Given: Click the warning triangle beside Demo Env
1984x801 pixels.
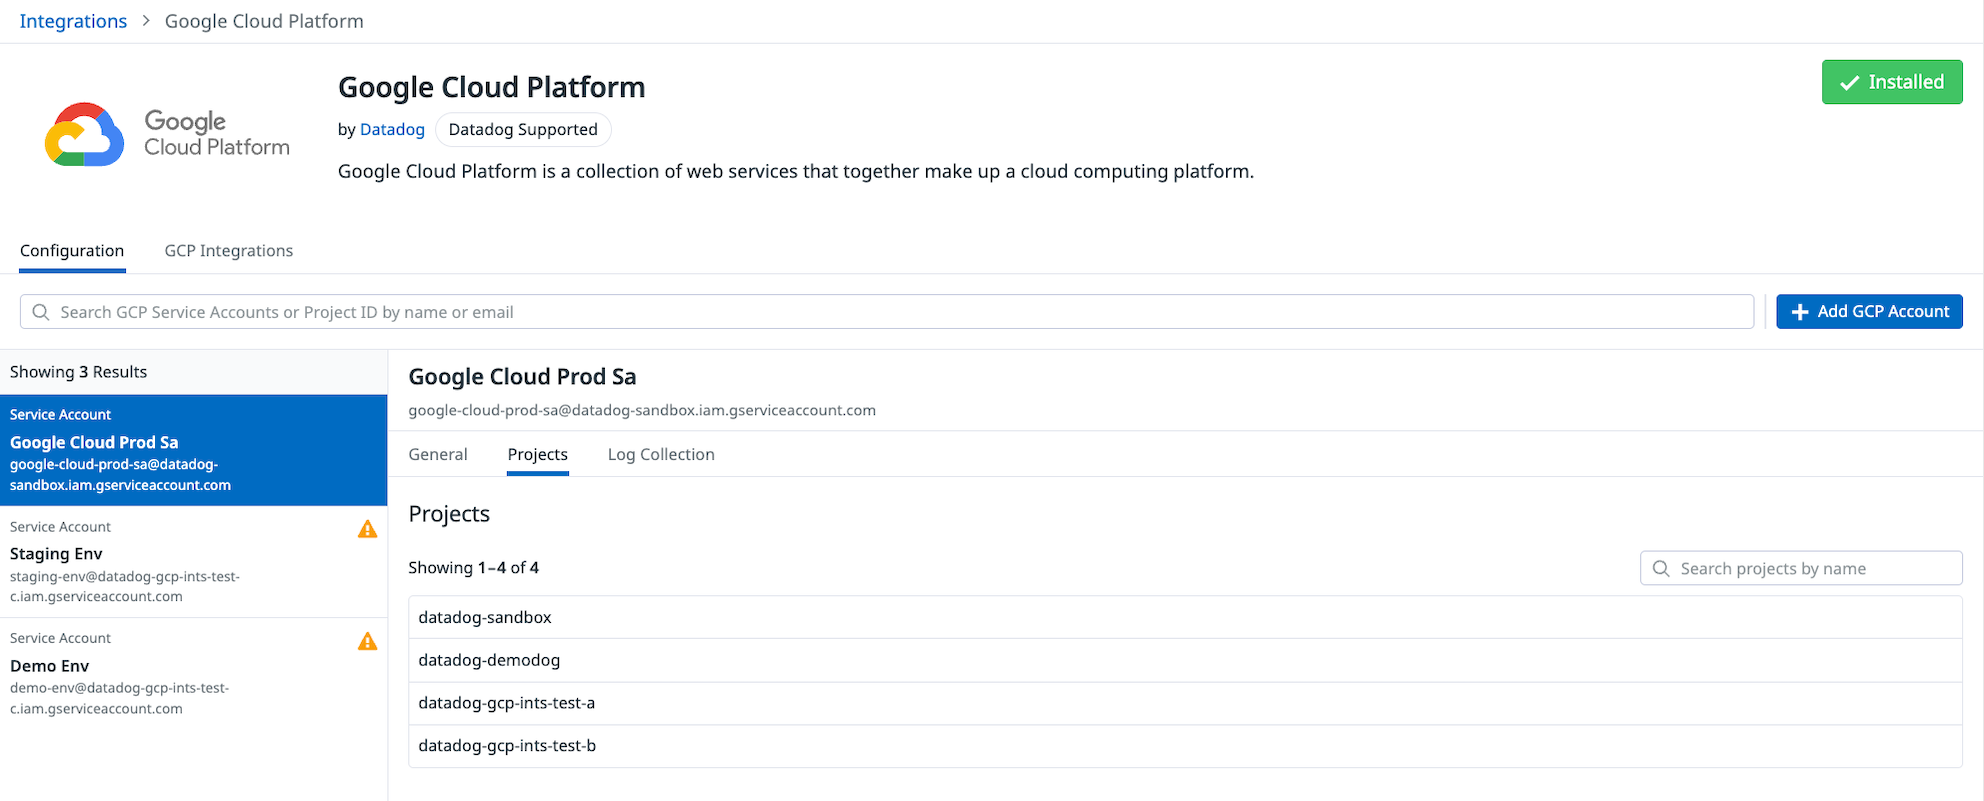Looking at the screenshot, I should point(367,642).
